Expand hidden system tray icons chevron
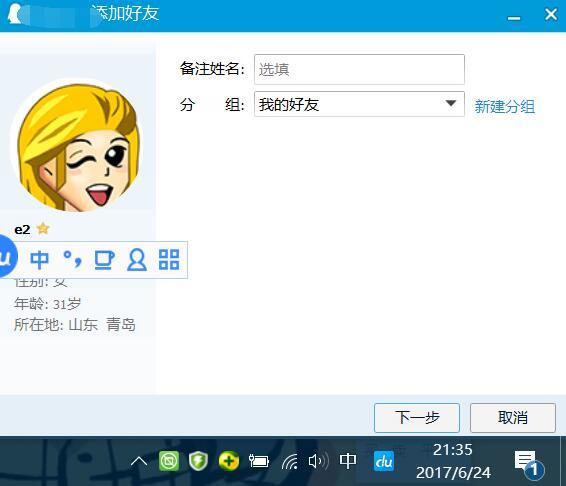Screen dimensions: 566x486 pos(139,461)
